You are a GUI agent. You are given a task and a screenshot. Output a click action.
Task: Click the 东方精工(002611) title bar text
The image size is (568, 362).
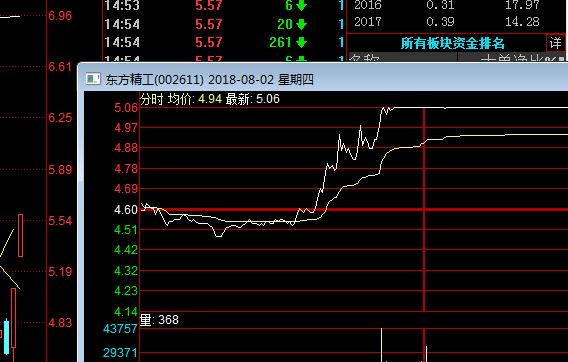tap(154, 80)
